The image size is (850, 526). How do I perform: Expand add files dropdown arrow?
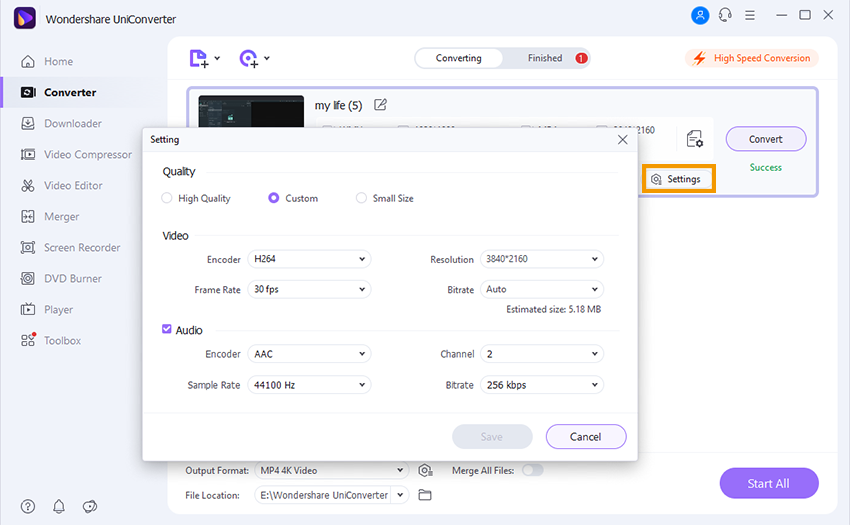click(217, 58)
